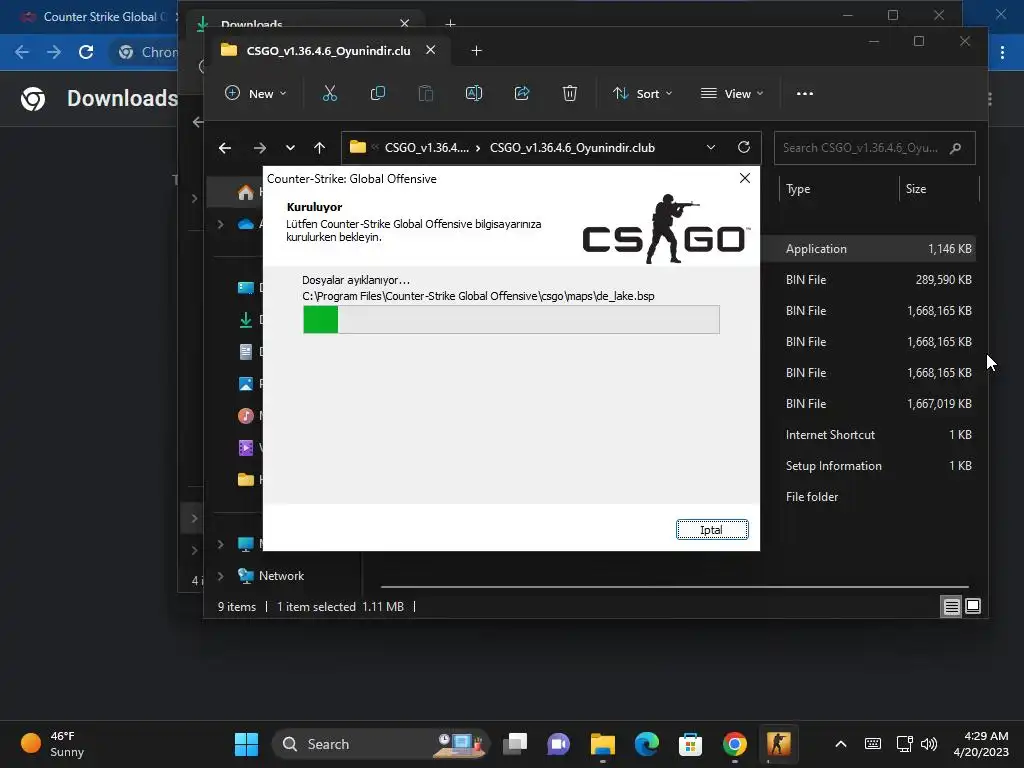1024x768 pixels.
Task: Select the File folder row
Action: [x=868, y=497]
